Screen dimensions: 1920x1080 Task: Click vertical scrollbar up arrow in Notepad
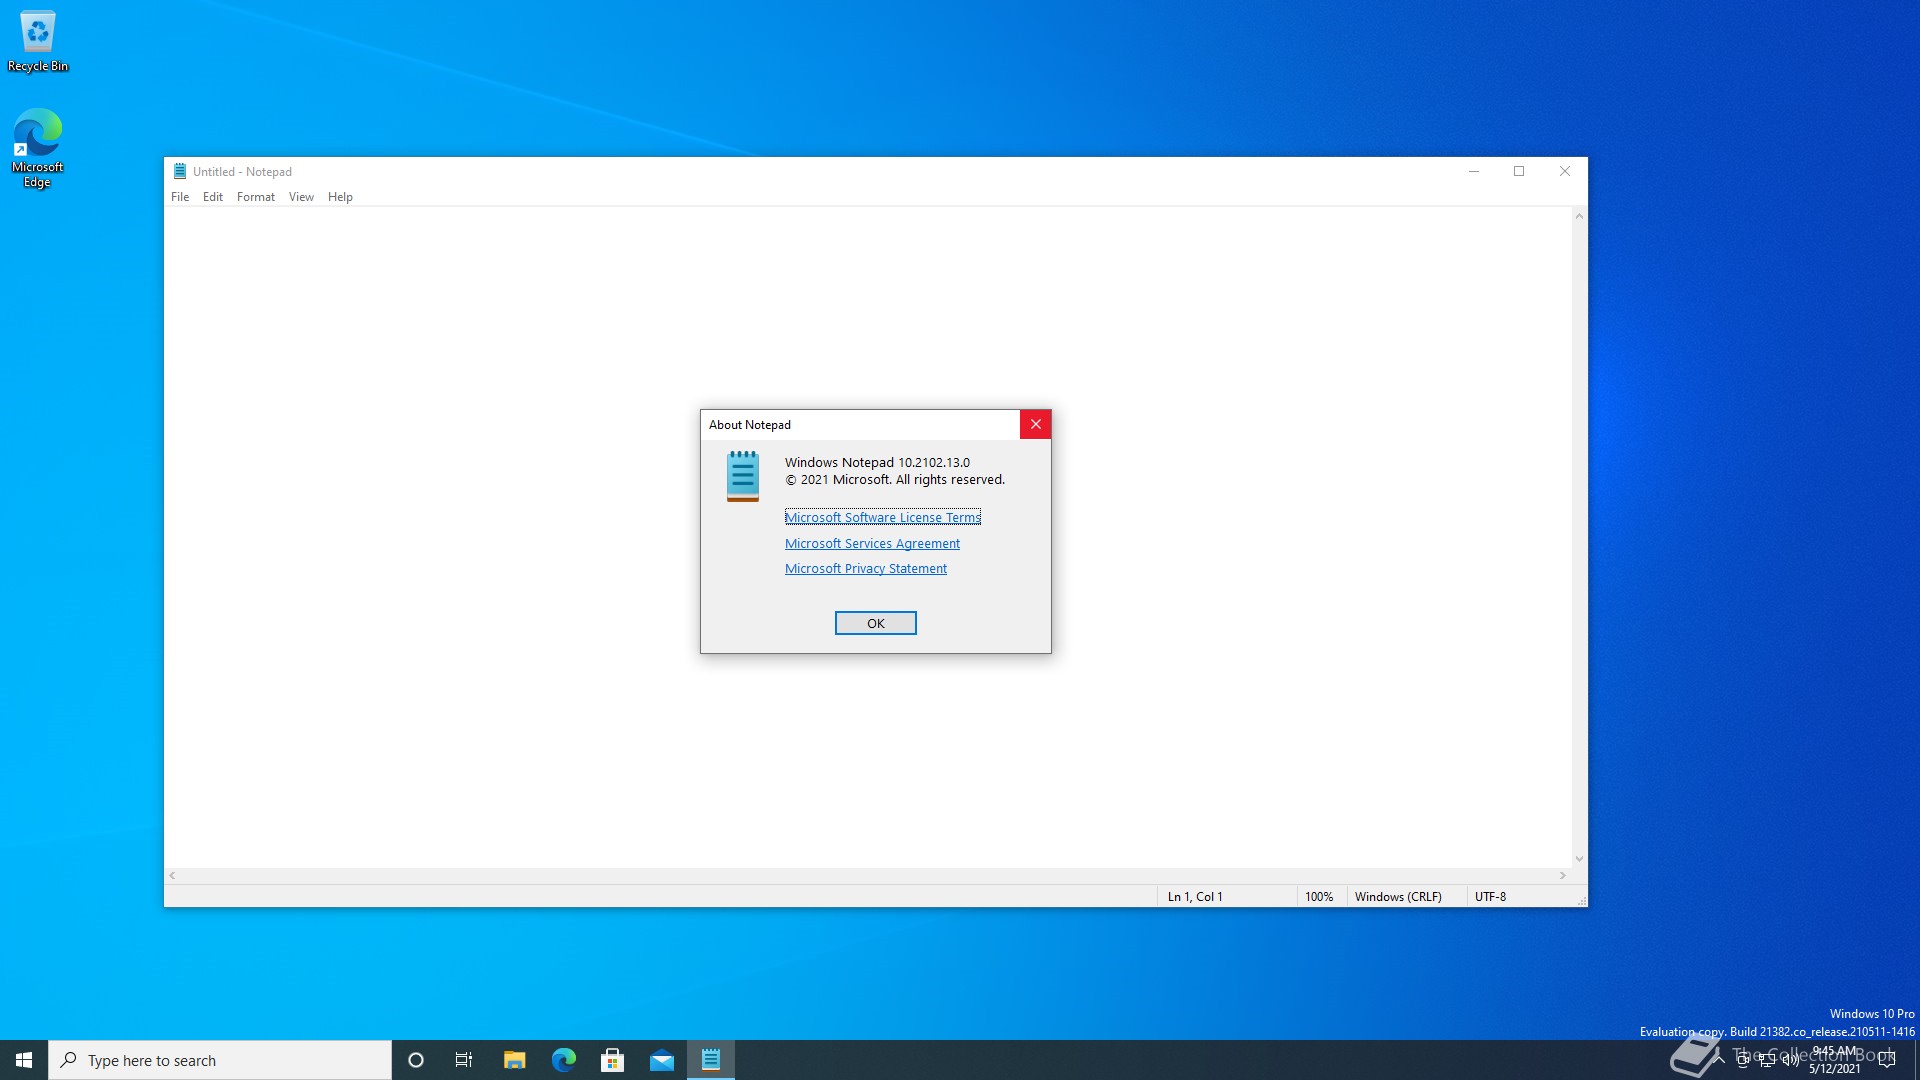coord(1580,216)
